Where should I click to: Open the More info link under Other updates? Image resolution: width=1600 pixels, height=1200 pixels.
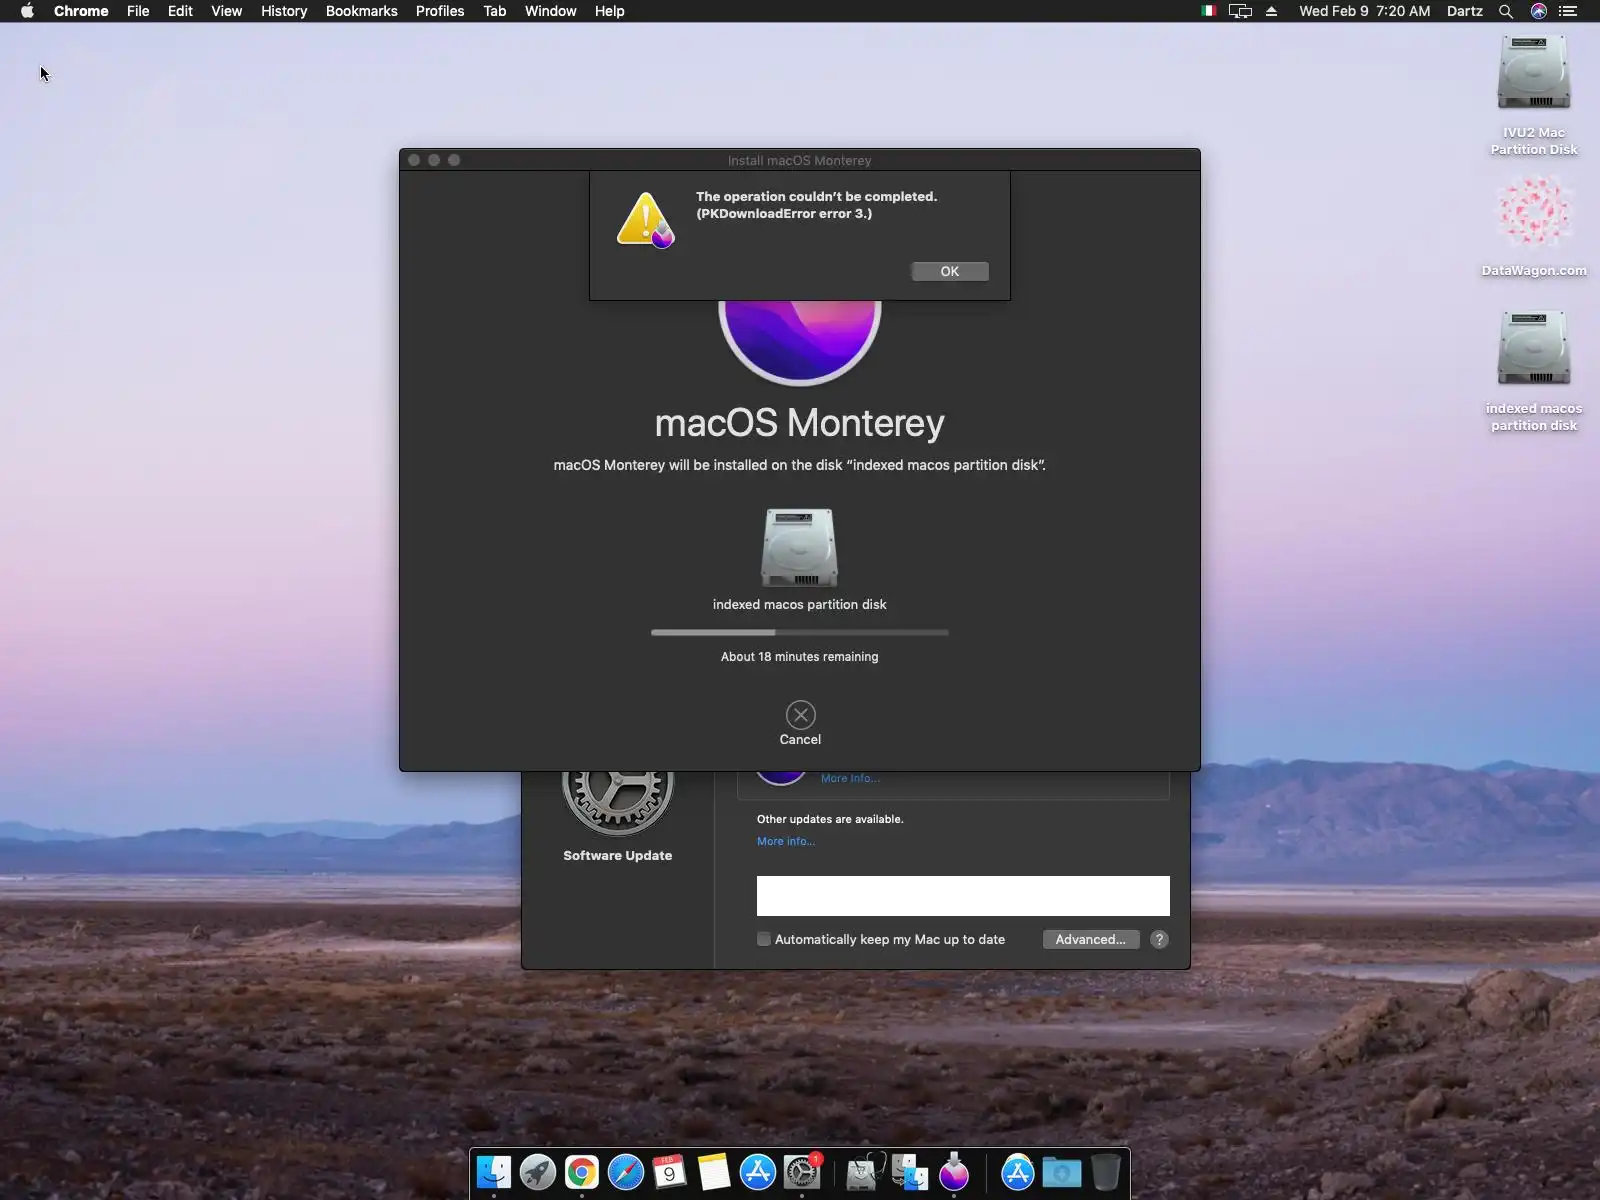786,841
